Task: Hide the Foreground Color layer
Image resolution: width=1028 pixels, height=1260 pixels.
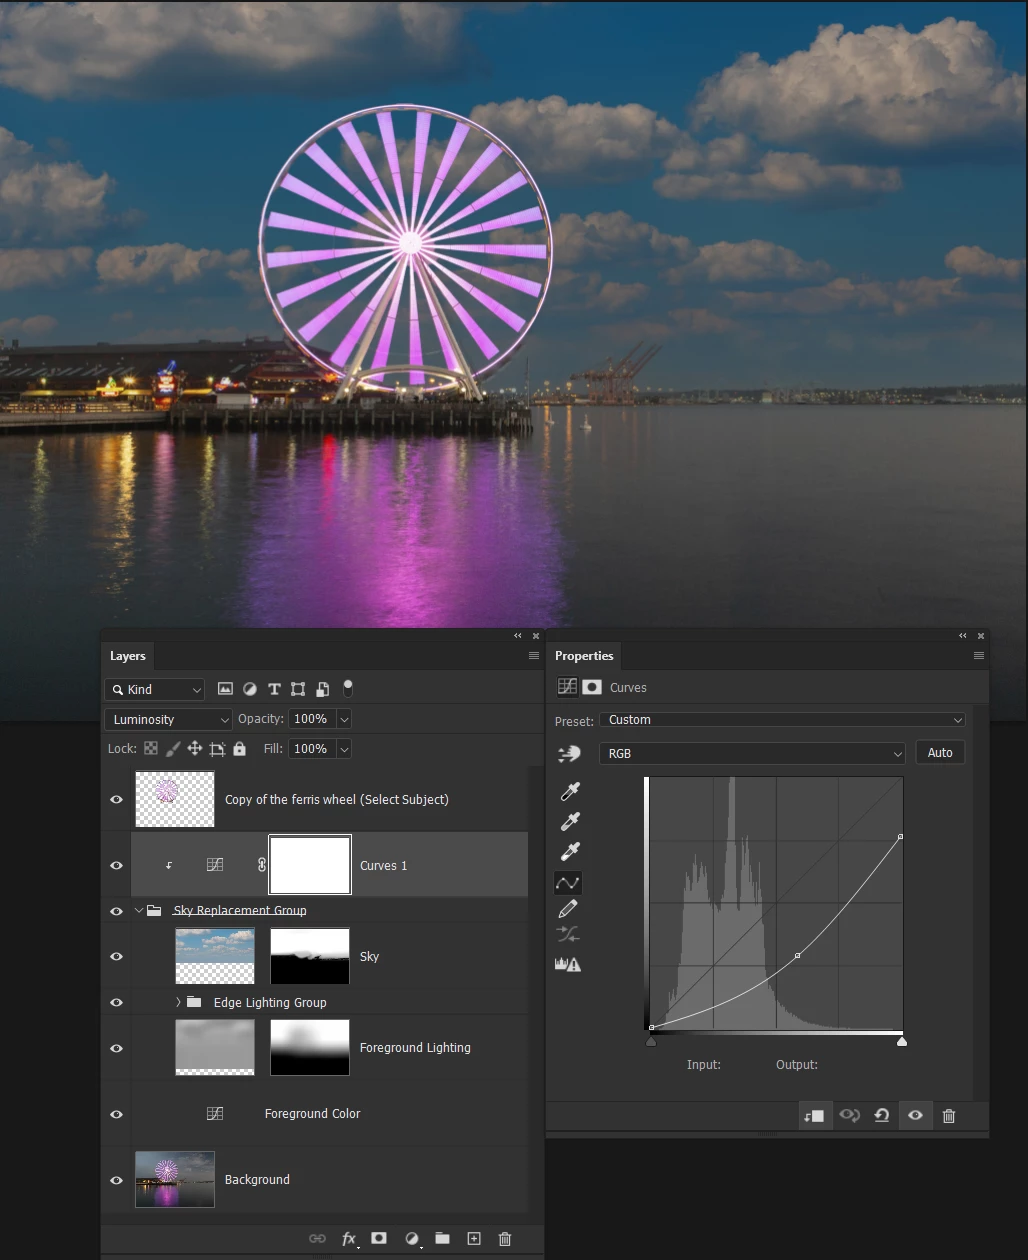Action: point(117,1114)
